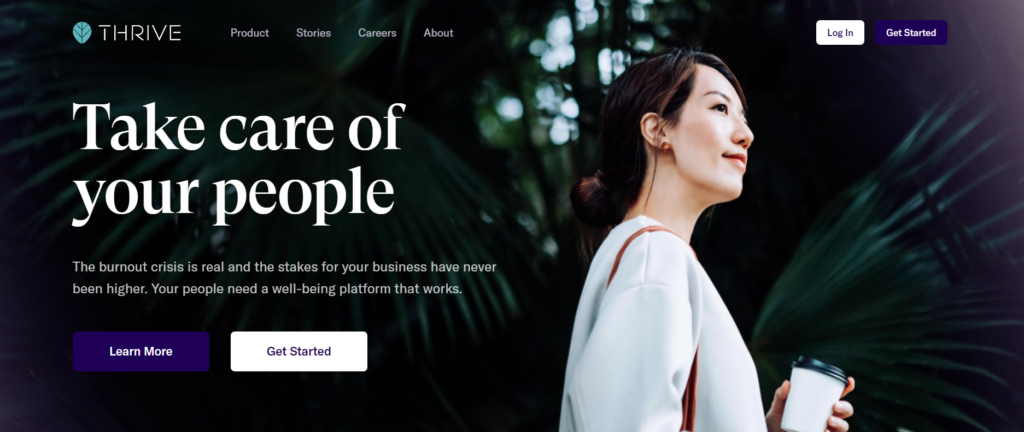Go to the Stories page
Screen dimensions: 1024x432
(x=313, y=33)
